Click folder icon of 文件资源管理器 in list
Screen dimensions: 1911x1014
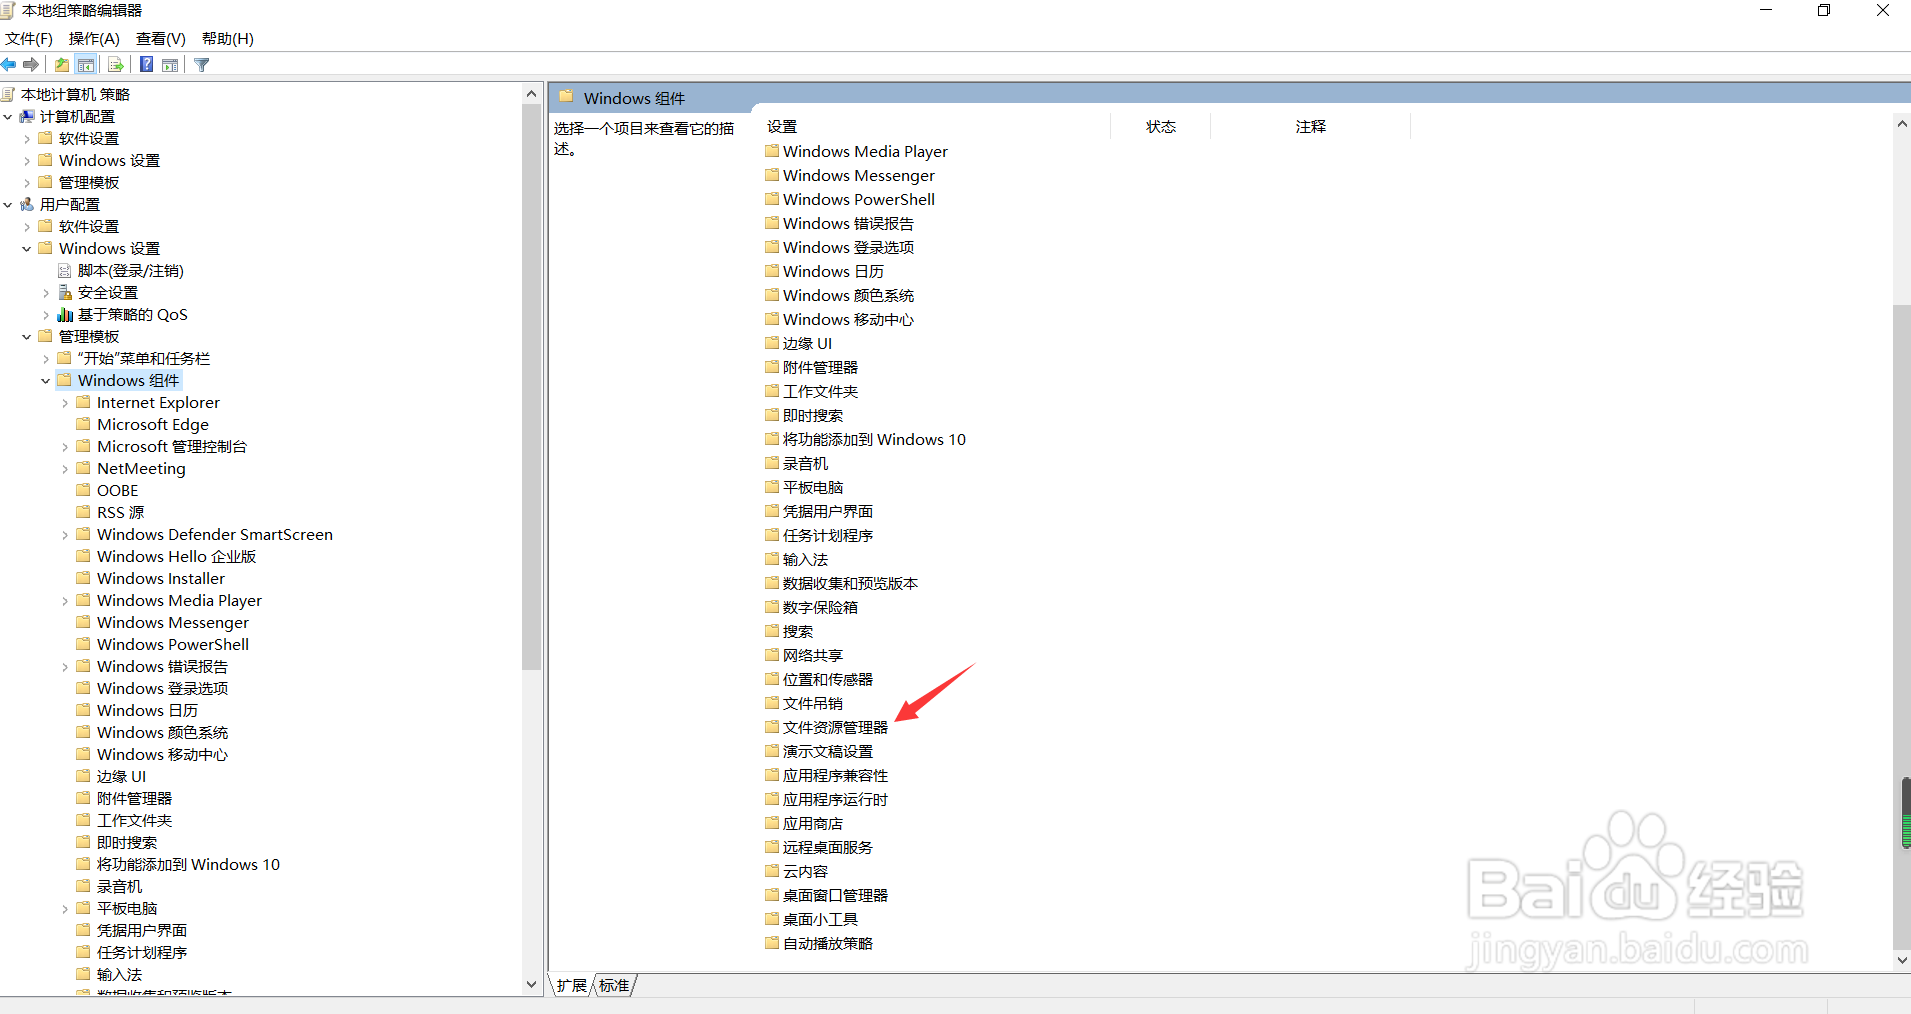pyautogui.click(x=772, y=727)
